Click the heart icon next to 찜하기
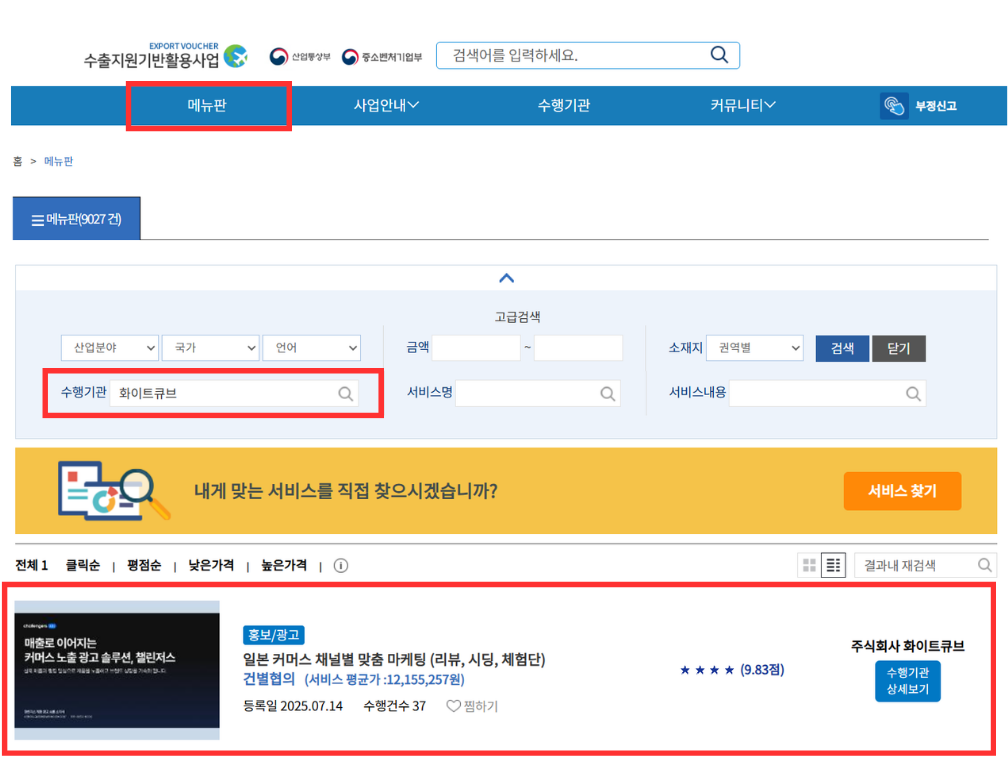1008x757 pixels. pyautogui.click(x=453, y=706)
